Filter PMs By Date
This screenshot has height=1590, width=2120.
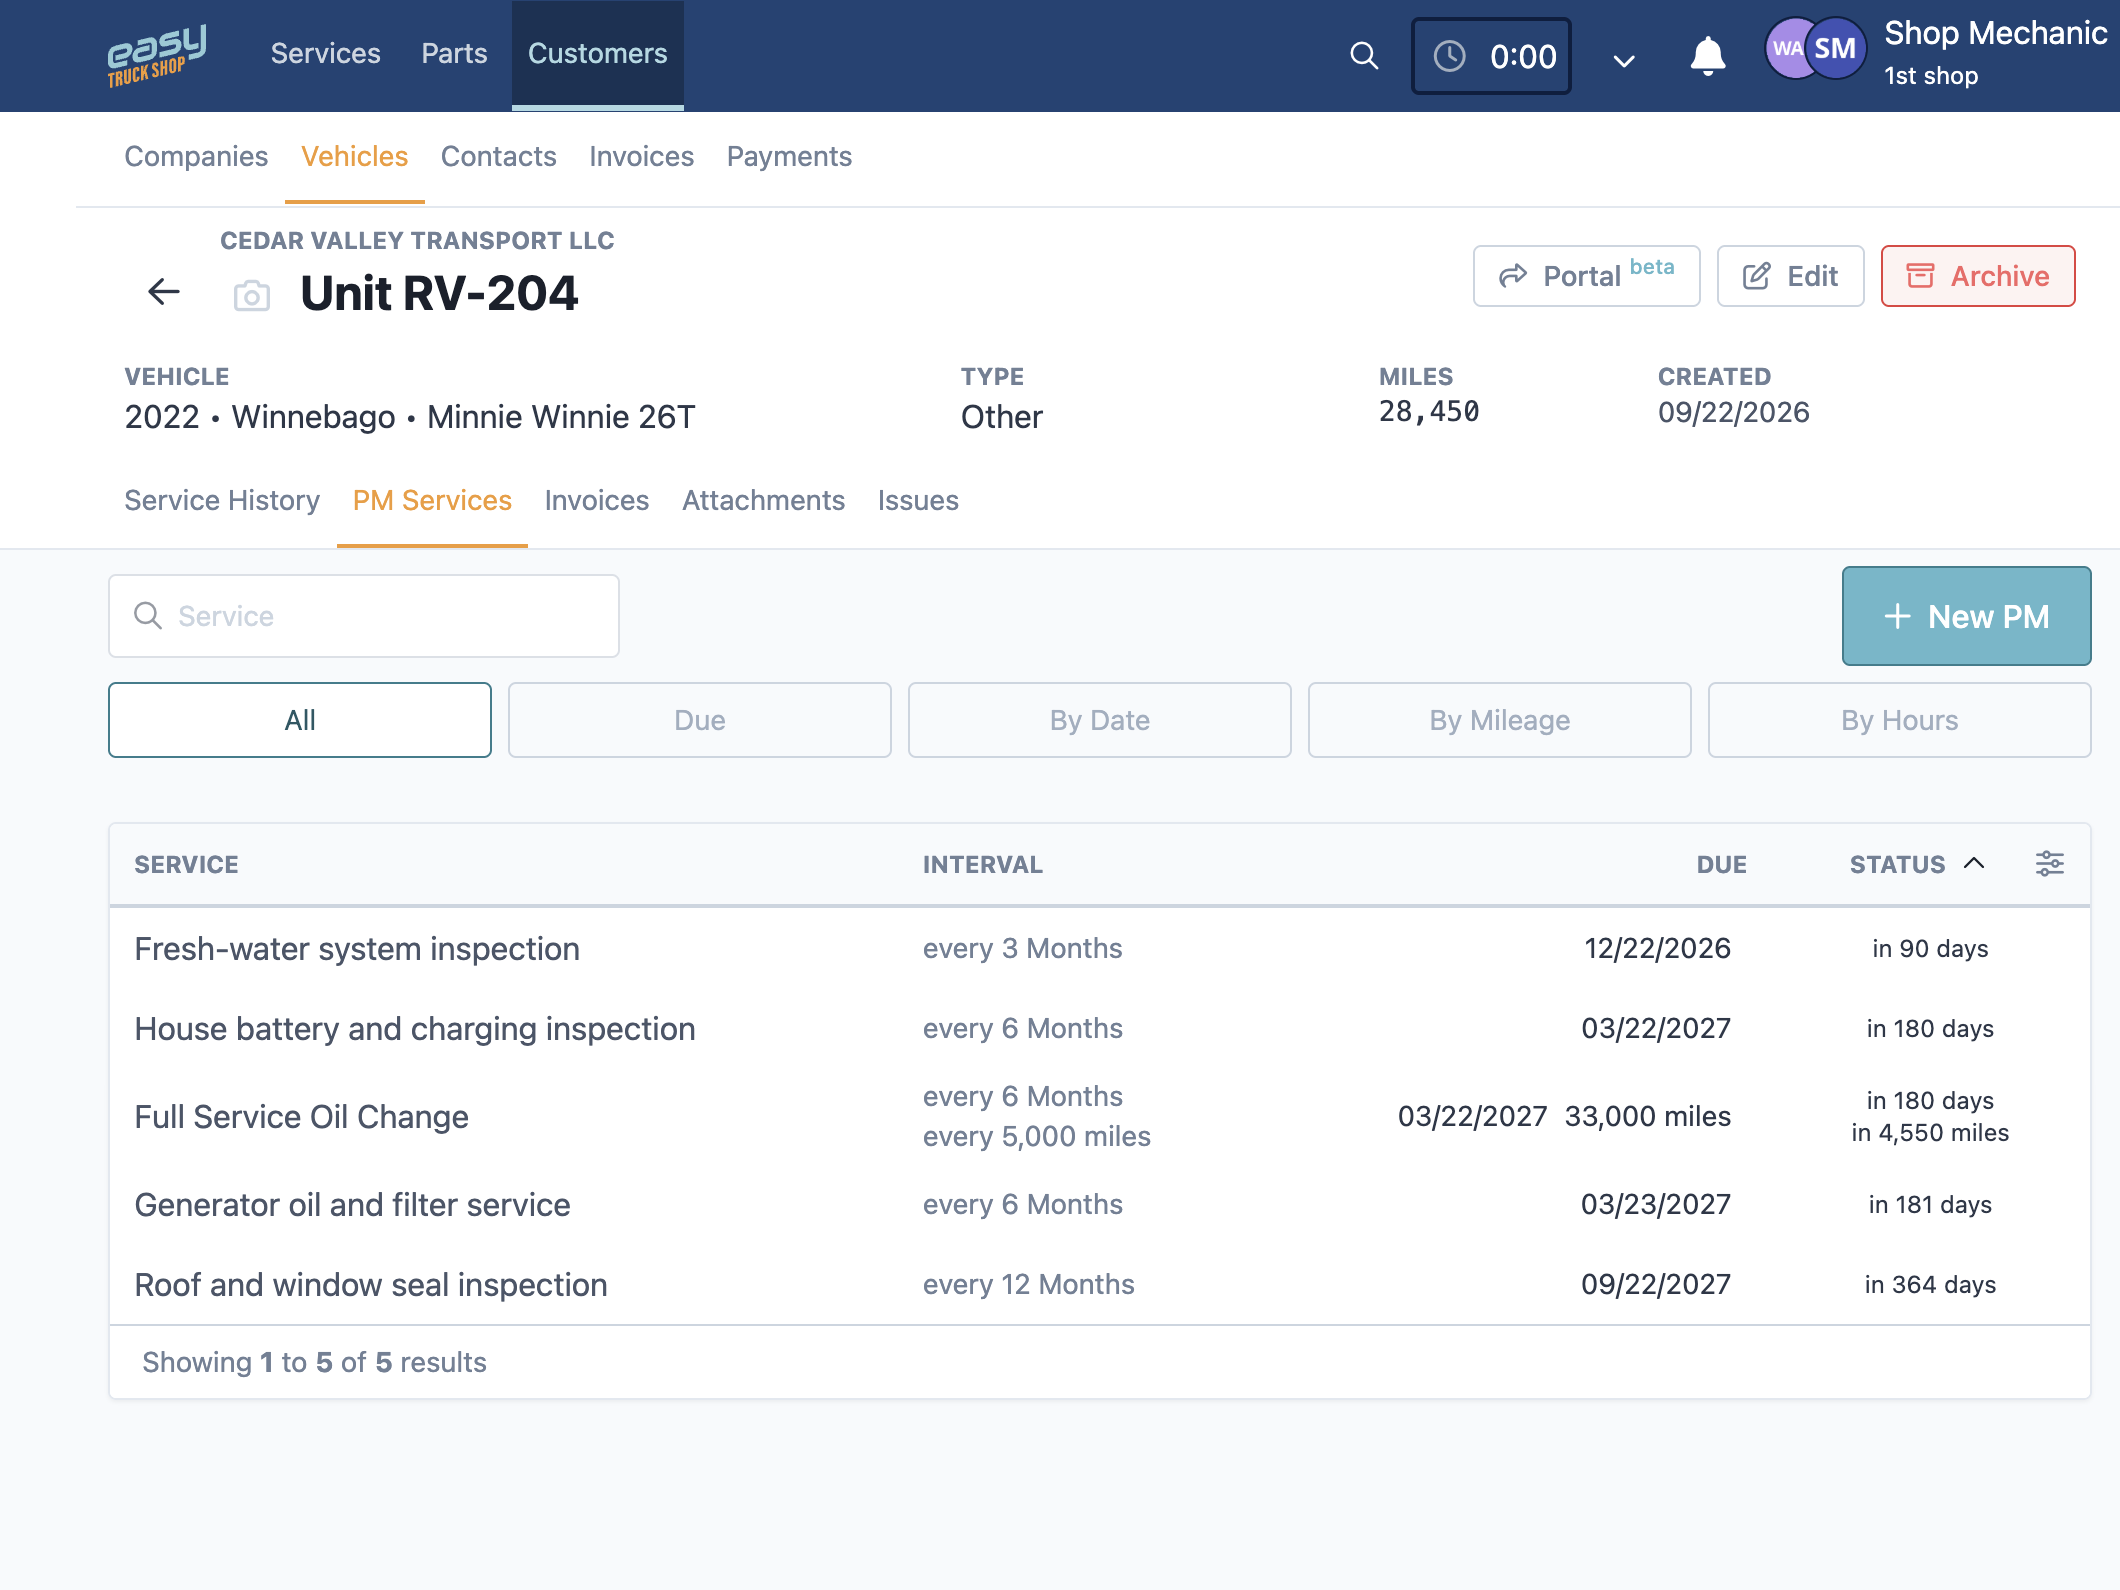[x=1100, y=720]
